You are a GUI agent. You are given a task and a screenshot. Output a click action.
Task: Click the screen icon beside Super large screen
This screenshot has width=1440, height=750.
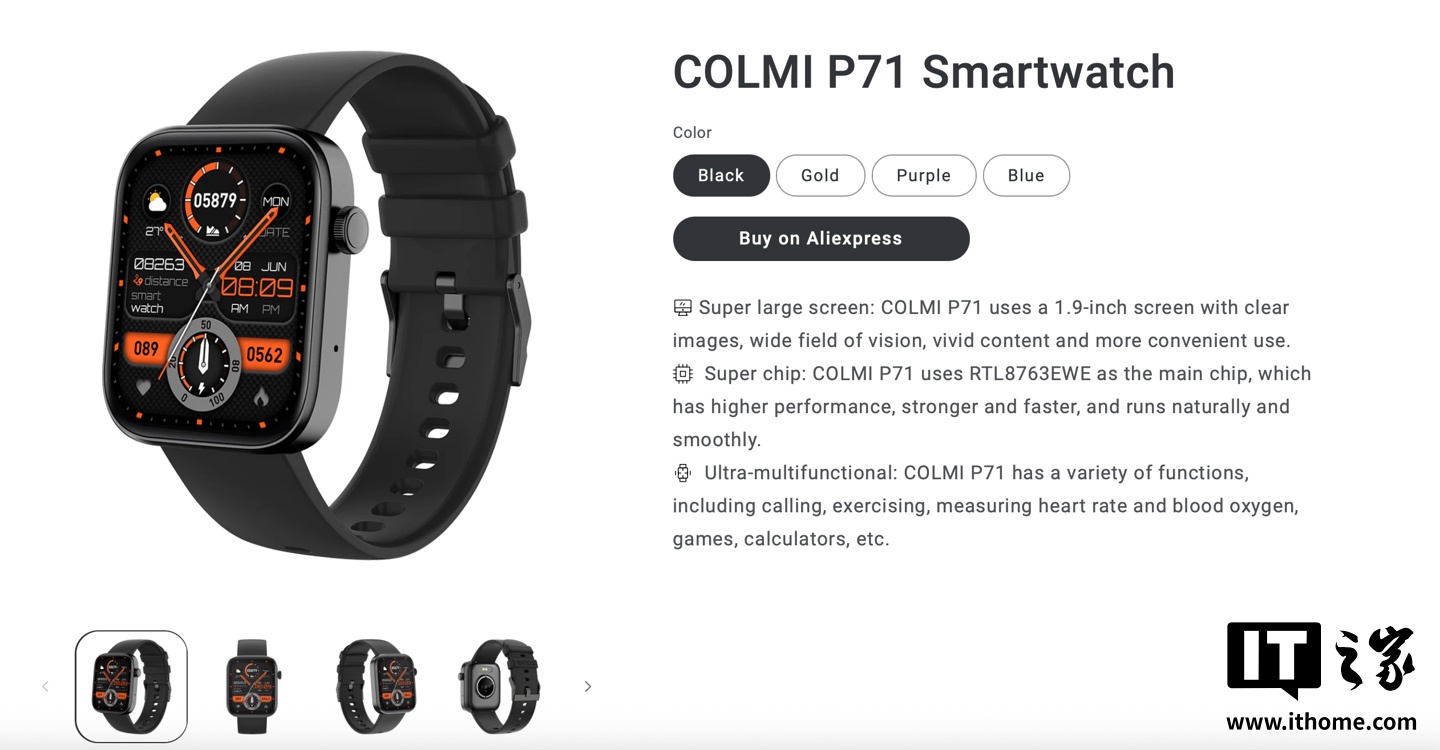[682, 308]
